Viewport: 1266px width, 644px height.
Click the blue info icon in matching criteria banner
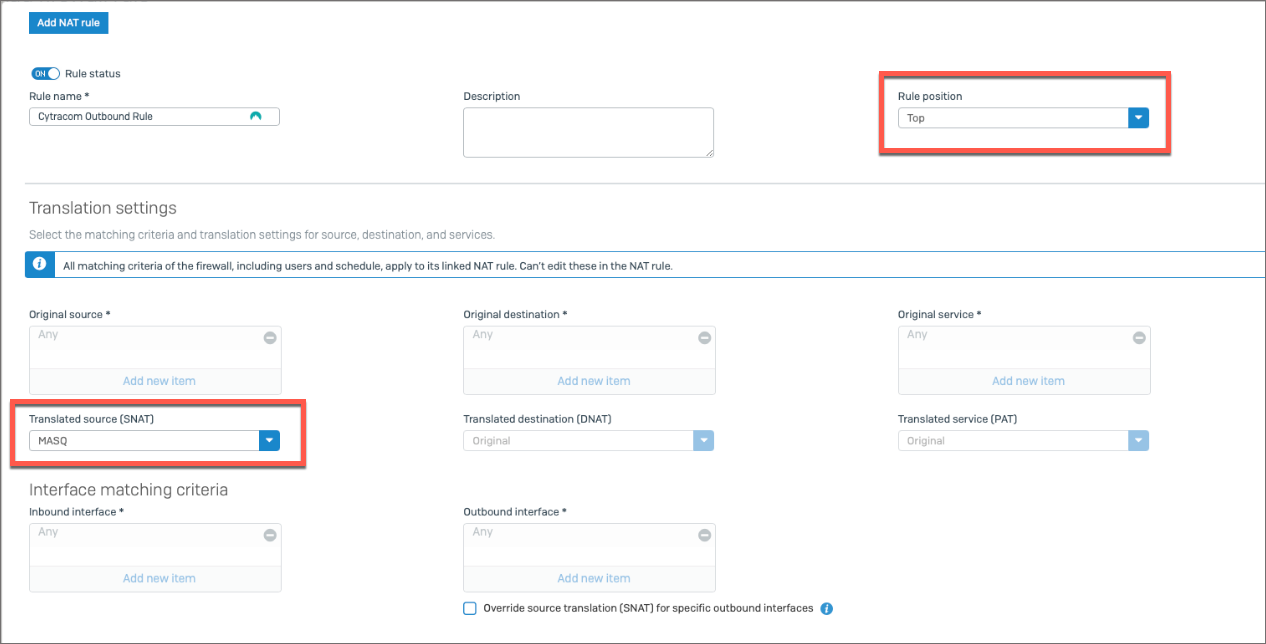(39, 265)
